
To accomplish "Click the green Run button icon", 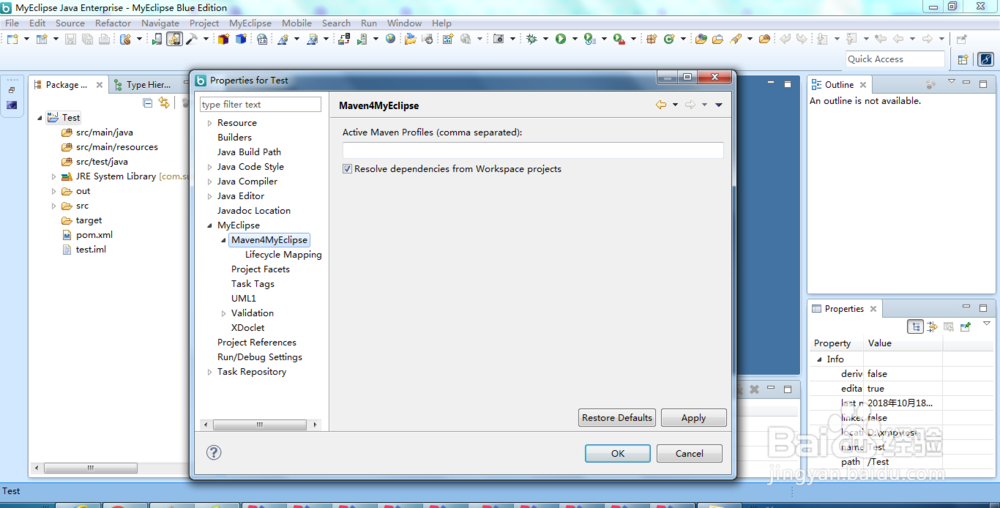I will click(561, 39).
